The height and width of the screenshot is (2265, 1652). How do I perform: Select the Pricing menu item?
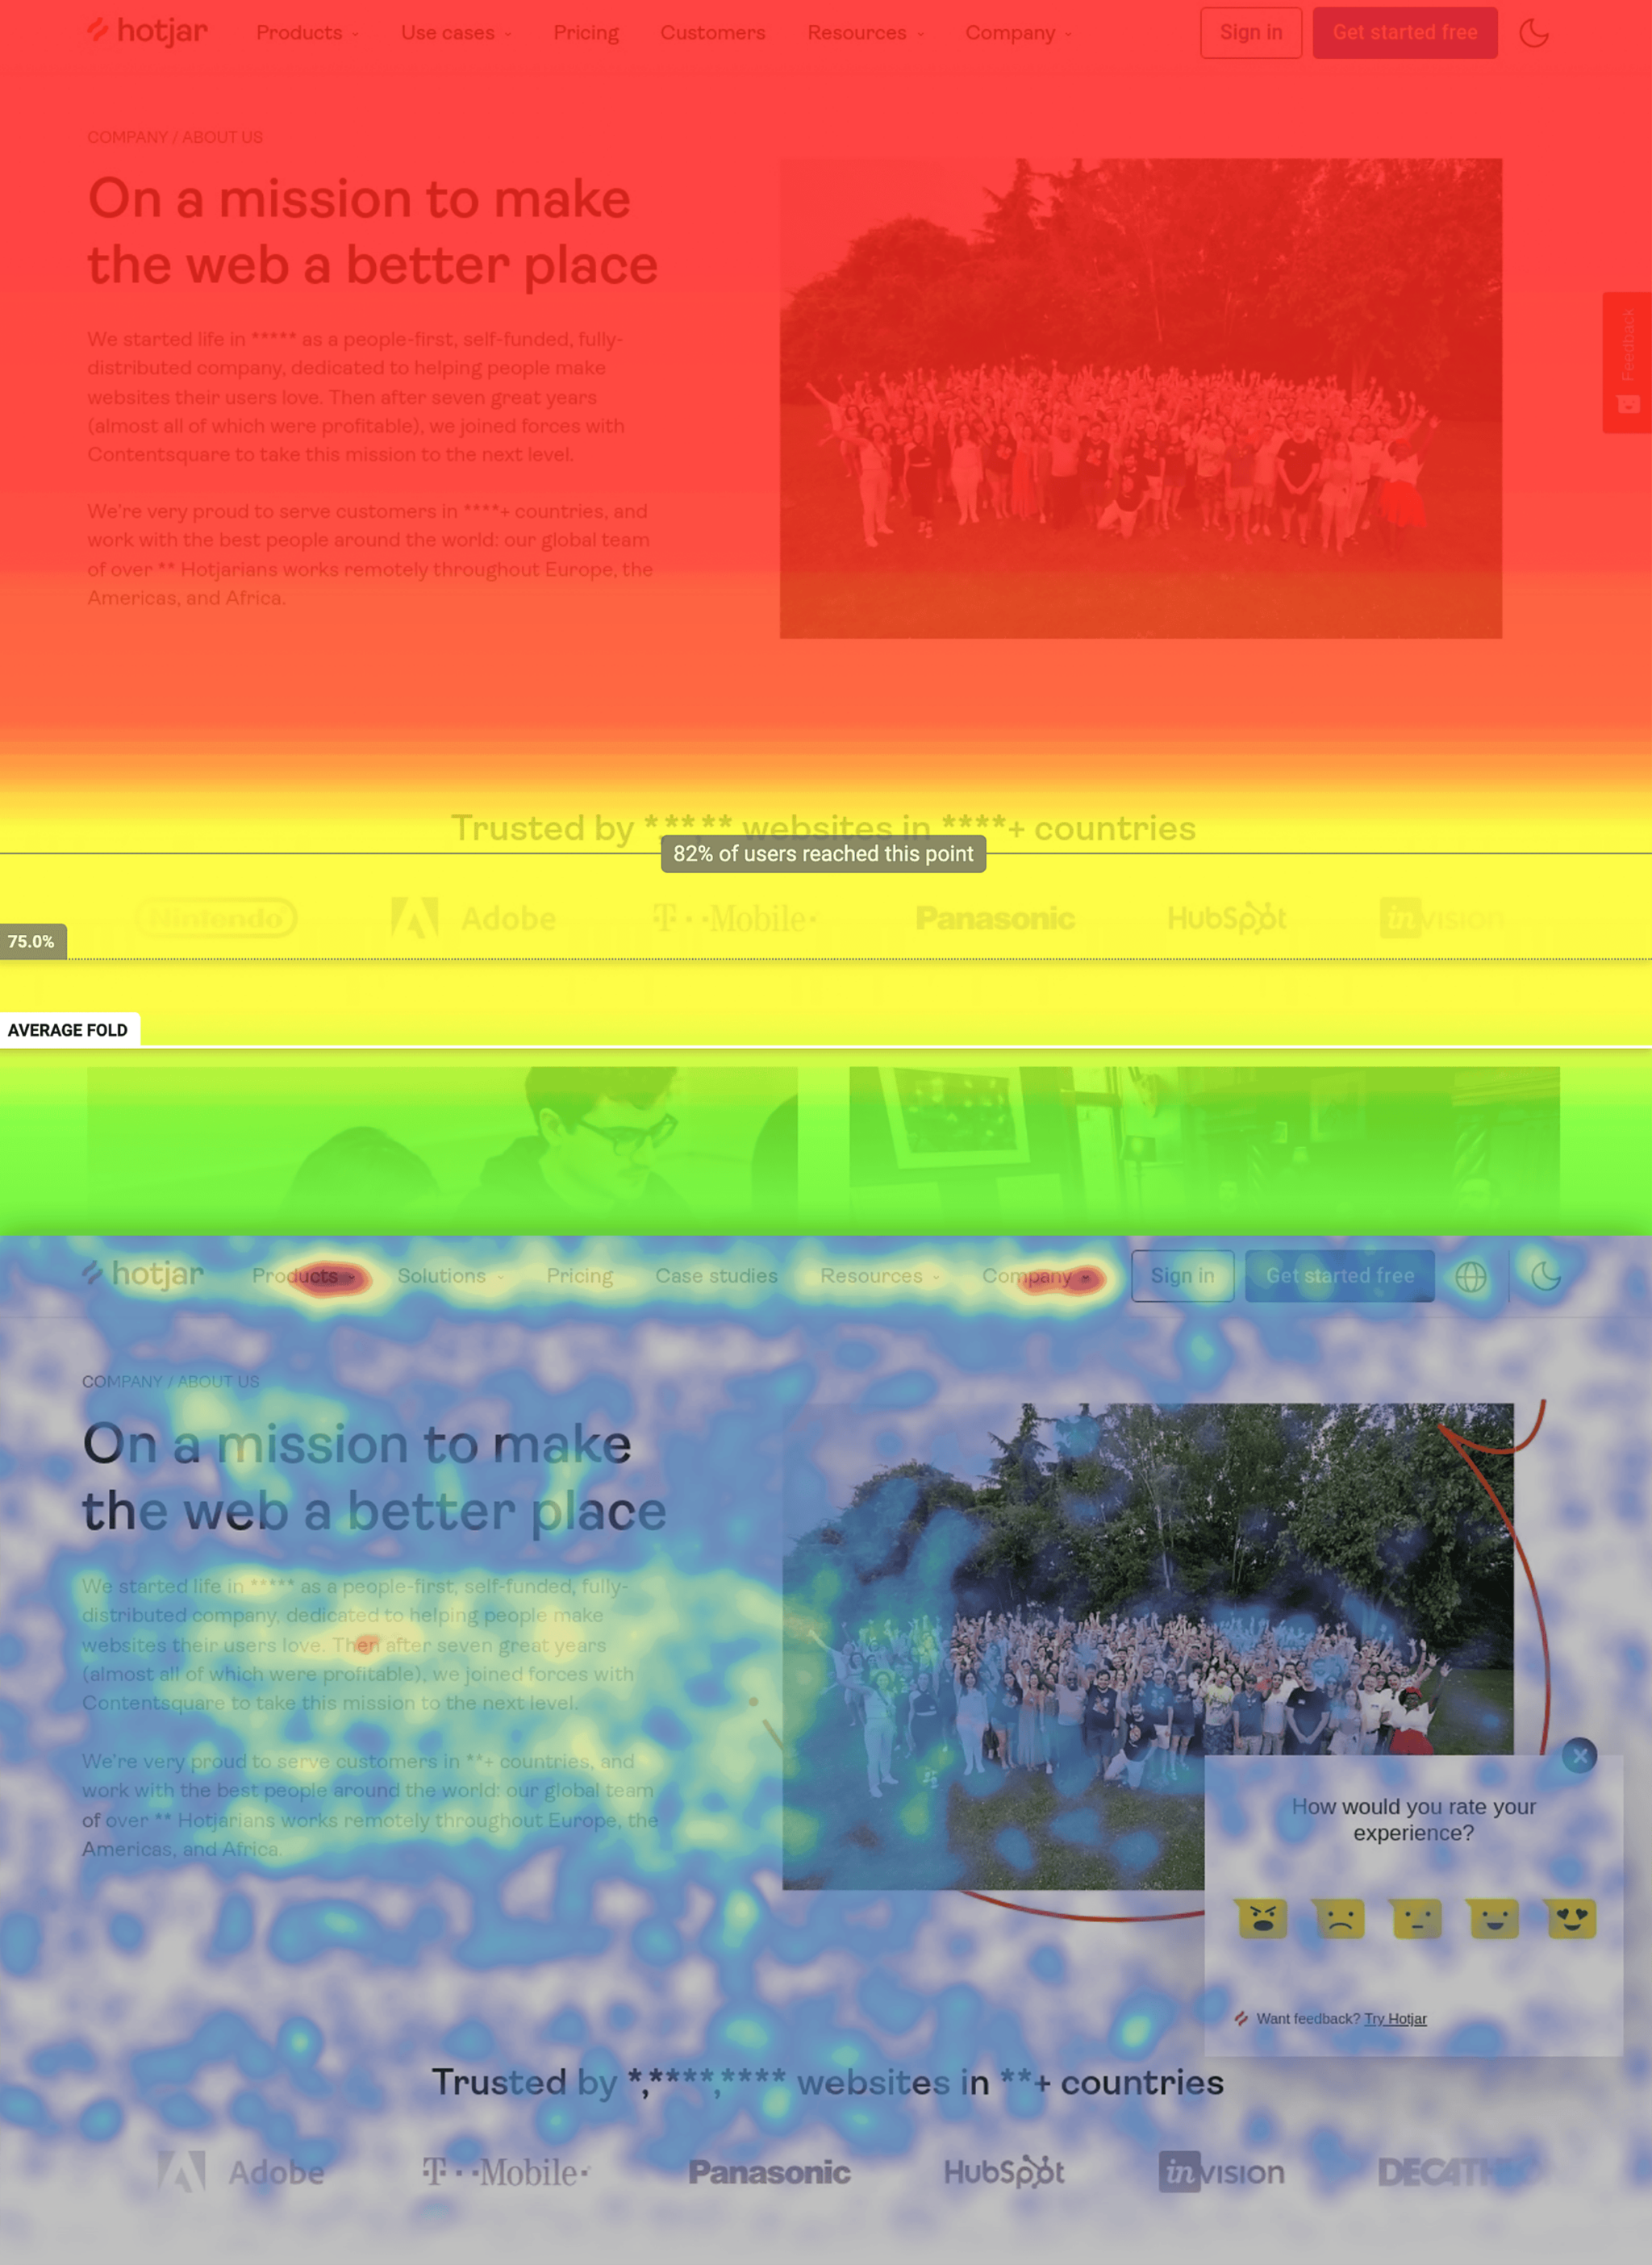pos(584,31)
